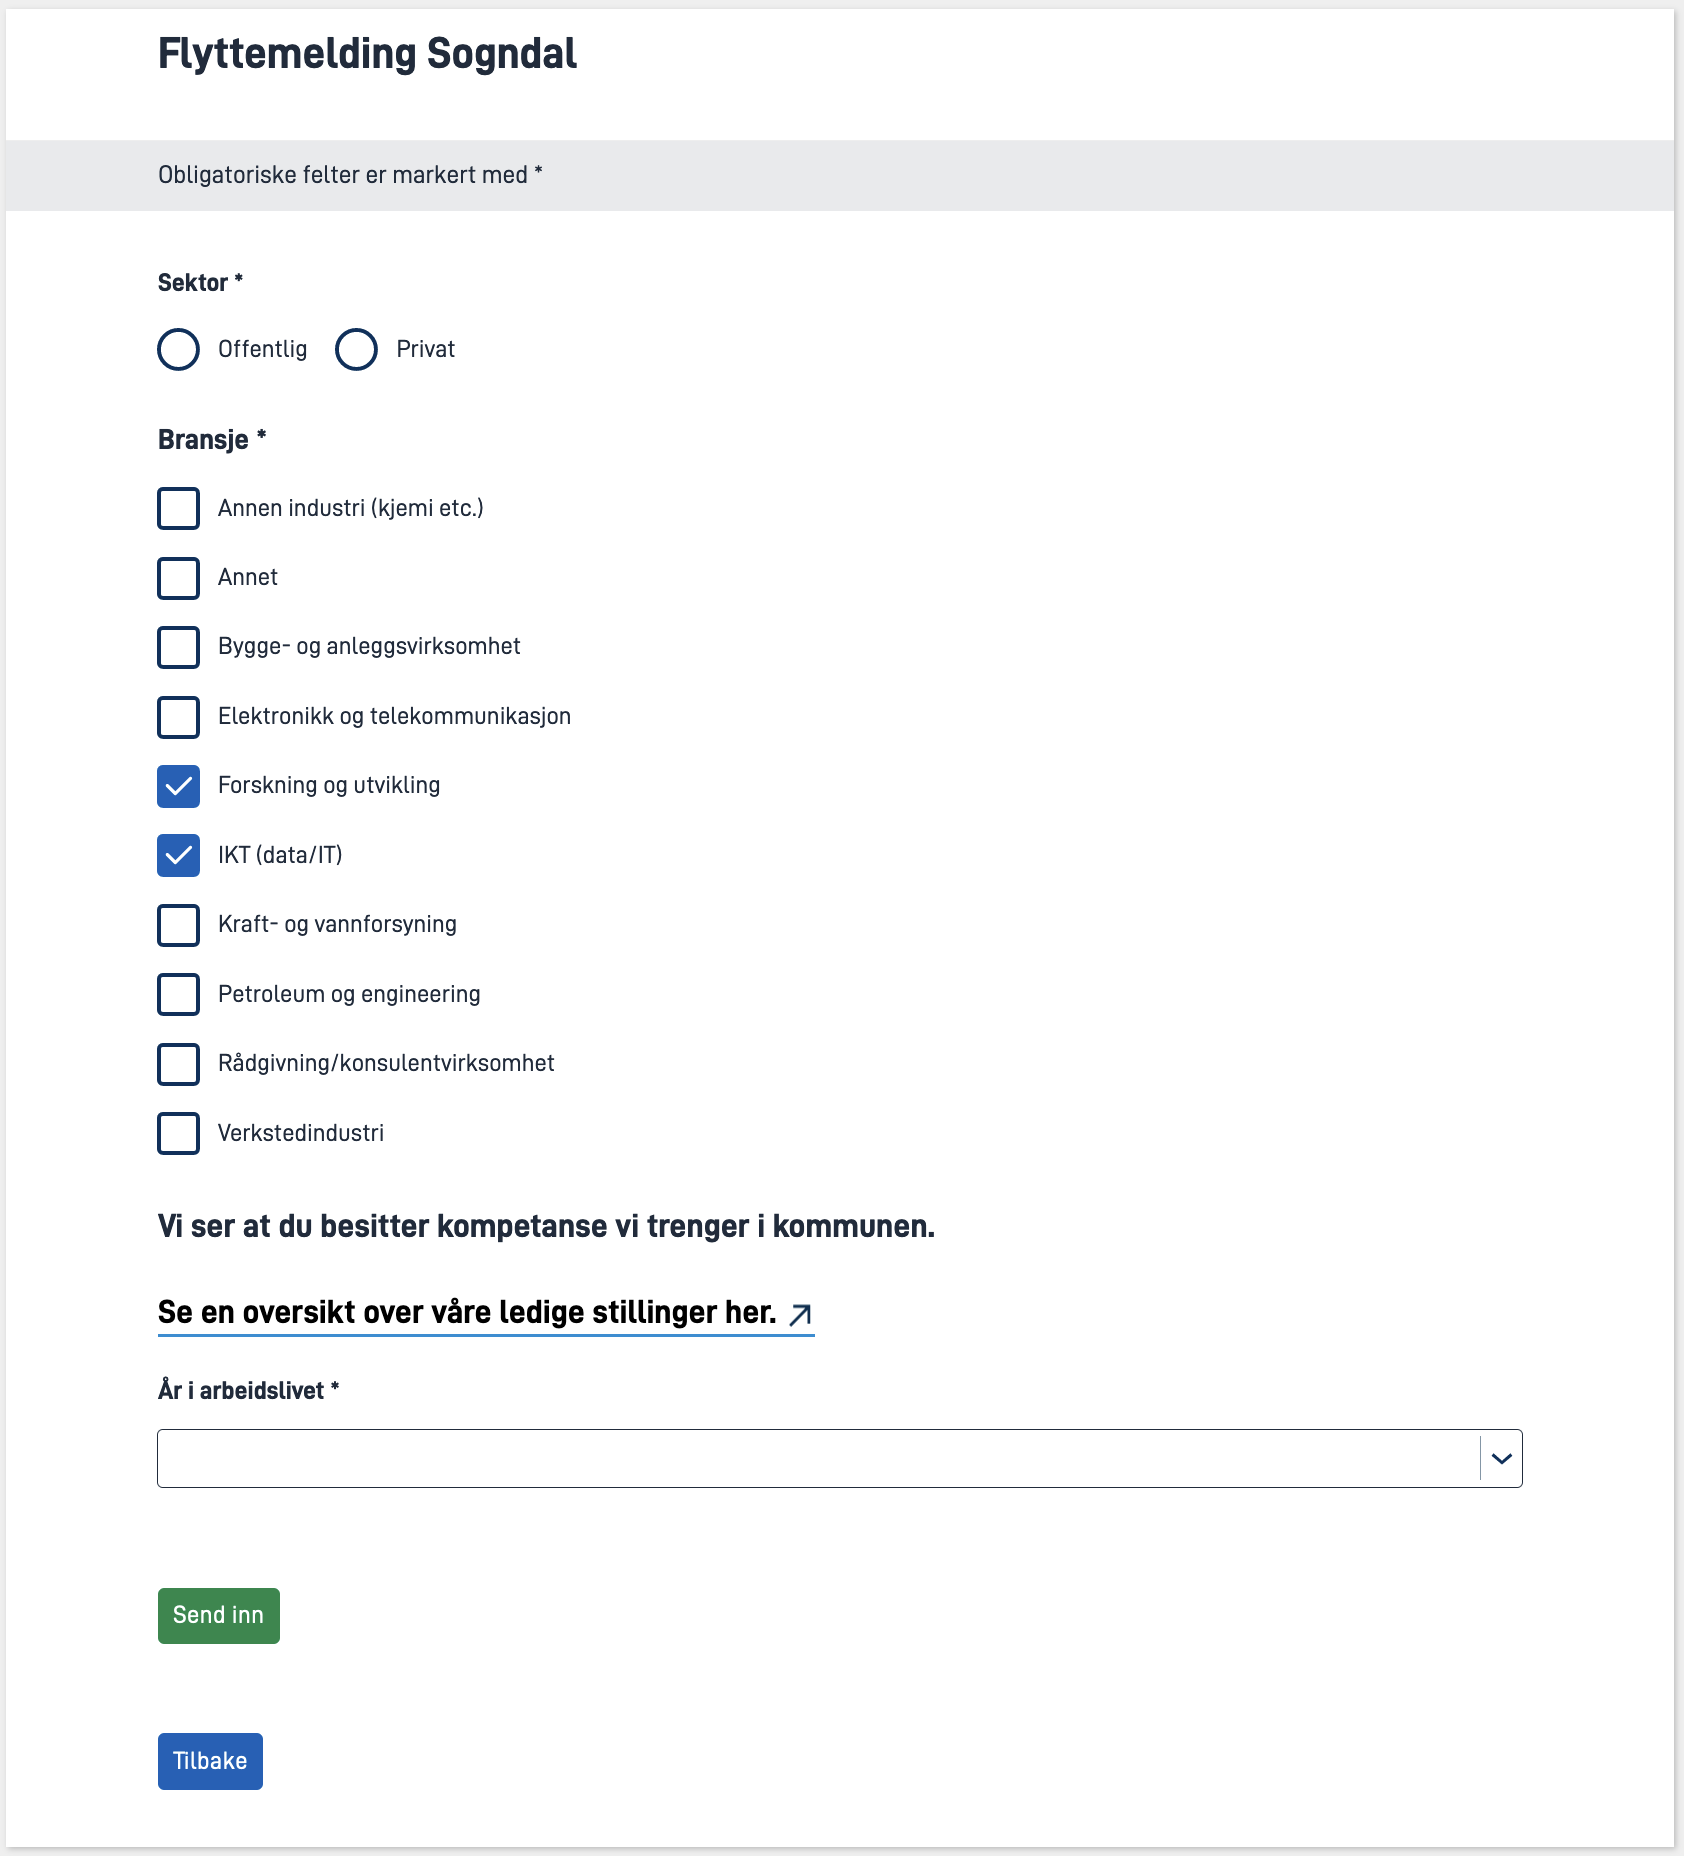Enable Bygge- og anleggsvirksomhet checkbox
The height and width of the screenshot is (1856, 1684).
click(x=178, y=647)
